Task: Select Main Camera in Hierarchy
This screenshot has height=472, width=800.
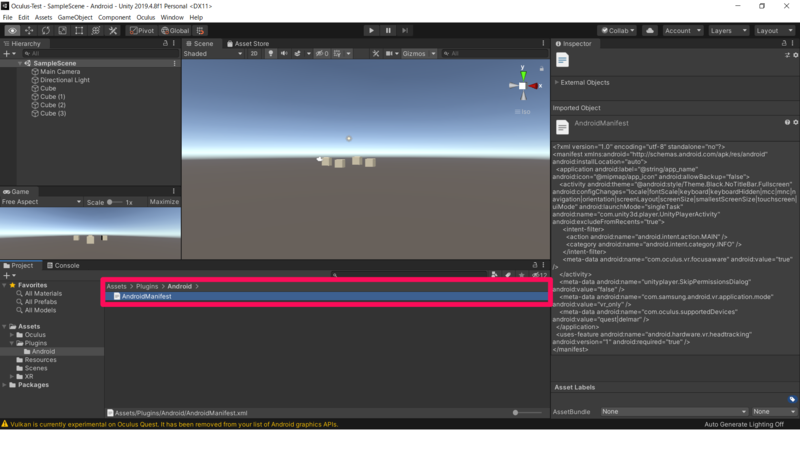Action: (x=60, y=72)
